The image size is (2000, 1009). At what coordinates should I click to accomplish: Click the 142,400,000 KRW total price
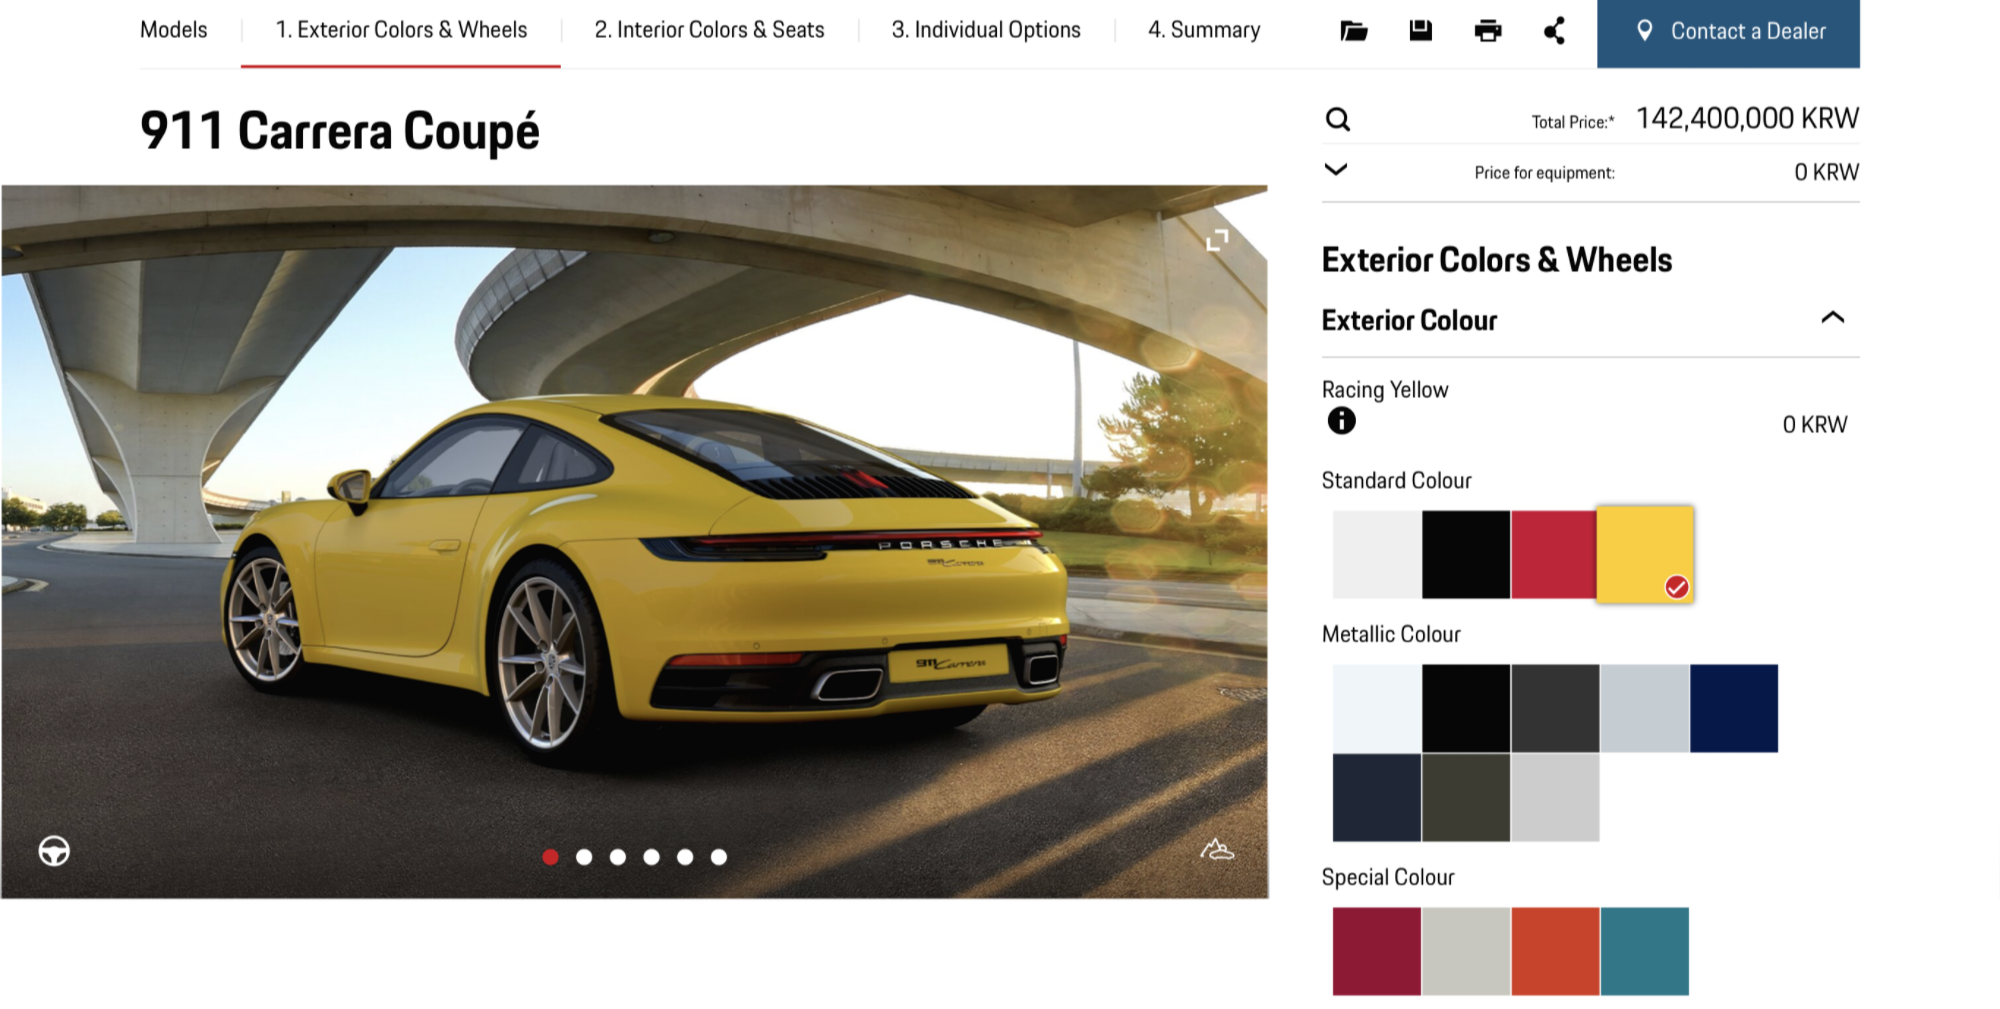1747,118
